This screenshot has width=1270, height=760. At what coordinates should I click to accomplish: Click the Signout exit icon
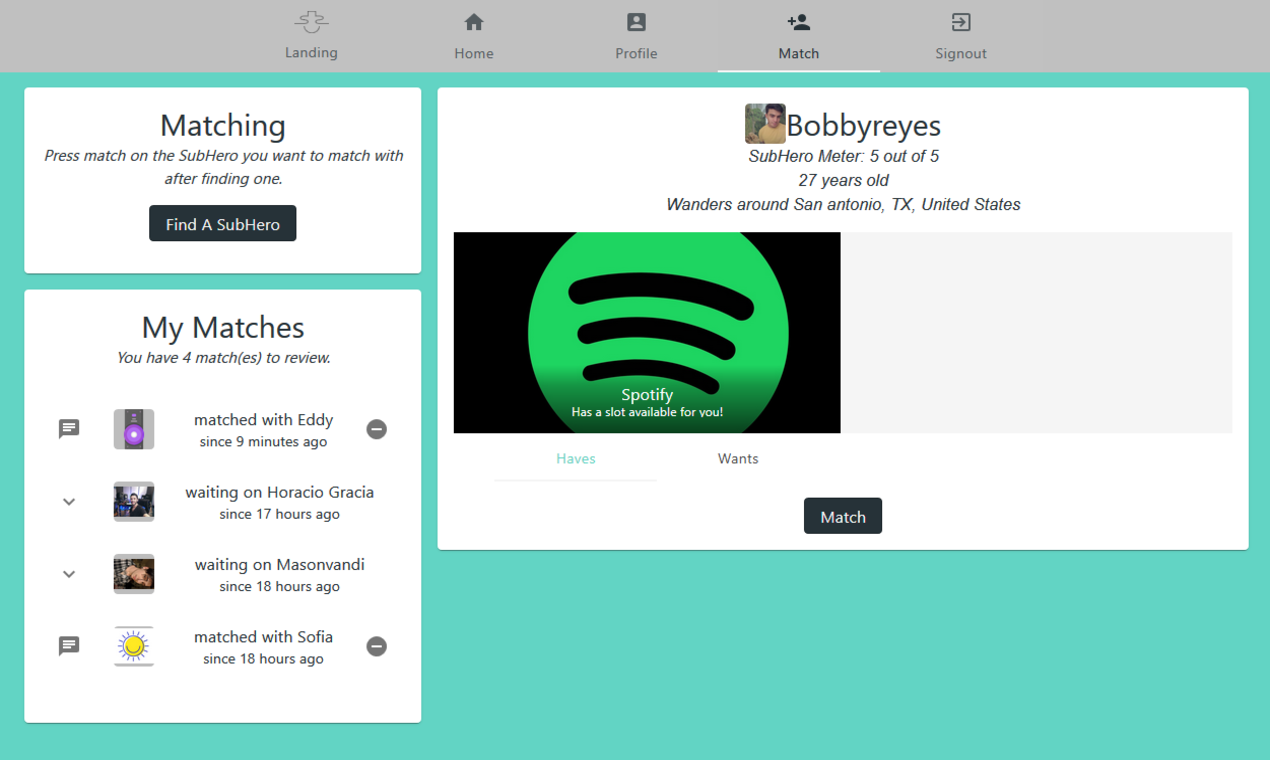961,22
